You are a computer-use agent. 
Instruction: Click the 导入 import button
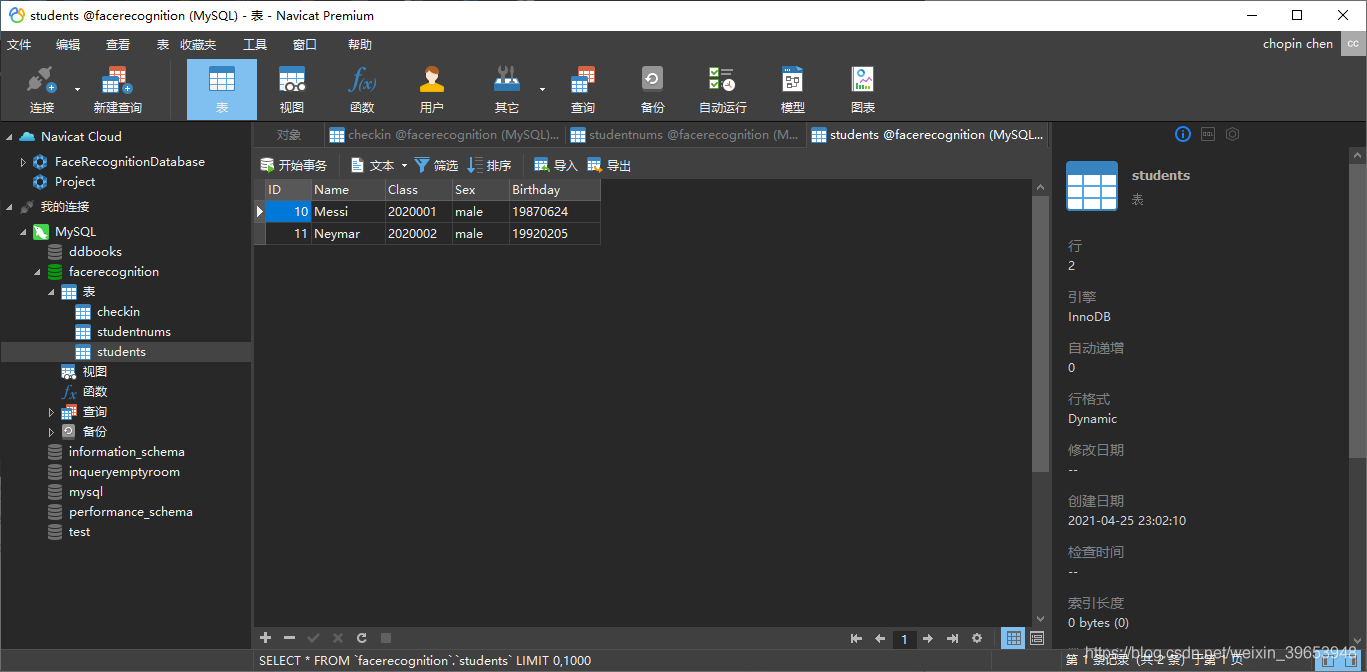(556, 166)
